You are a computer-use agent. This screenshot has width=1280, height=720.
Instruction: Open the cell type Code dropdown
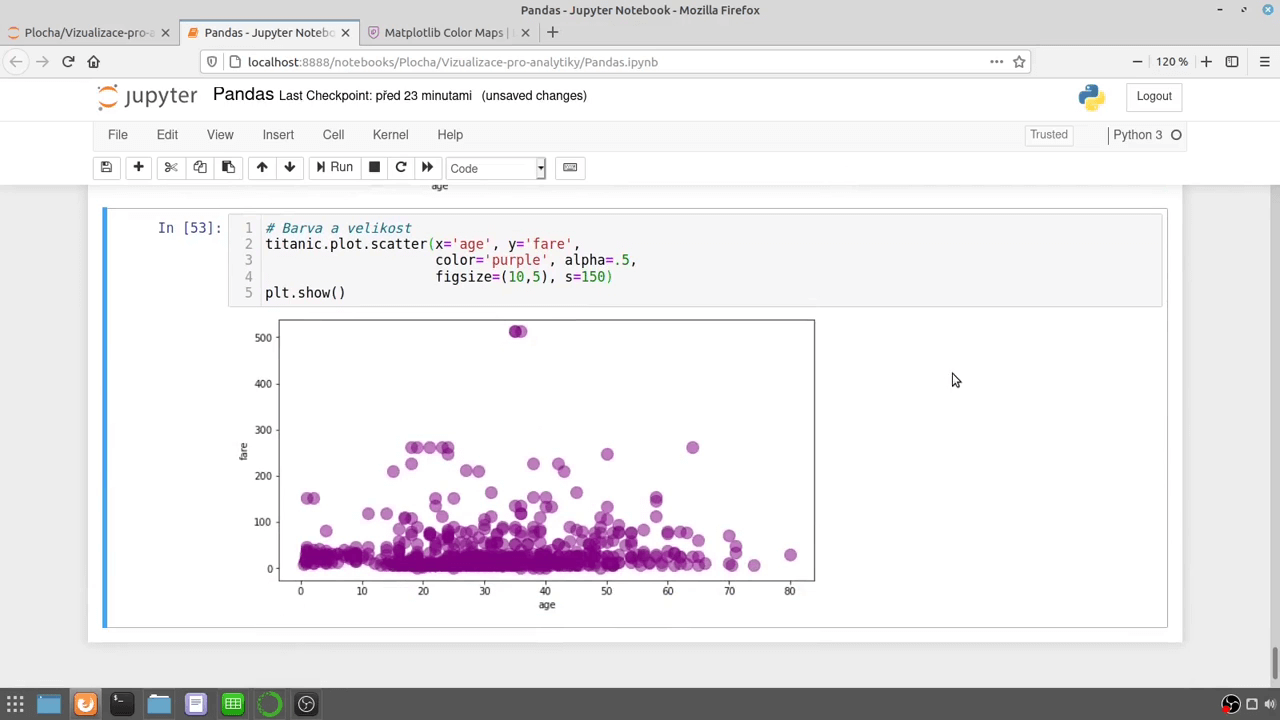pyautogui.click(x=496, y=168)
